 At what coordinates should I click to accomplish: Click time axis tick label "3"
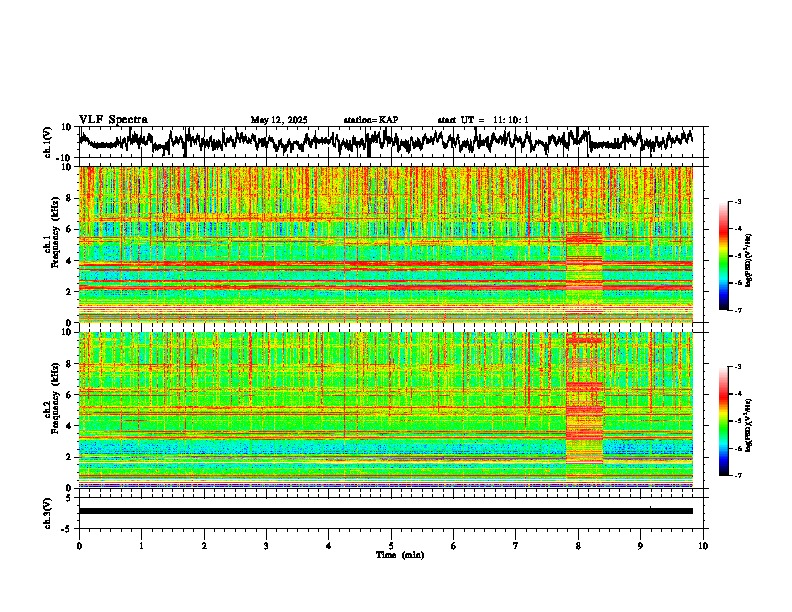pos(266,546)
